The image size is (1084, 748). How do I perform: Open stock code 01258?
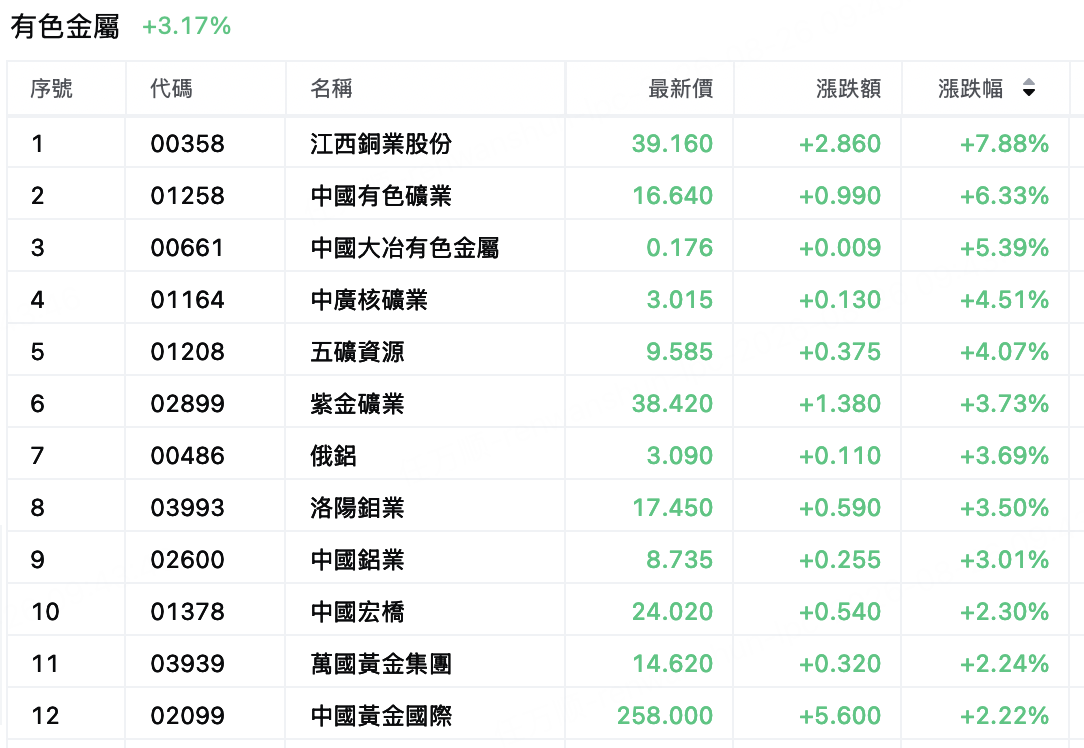tap(187, 196)
